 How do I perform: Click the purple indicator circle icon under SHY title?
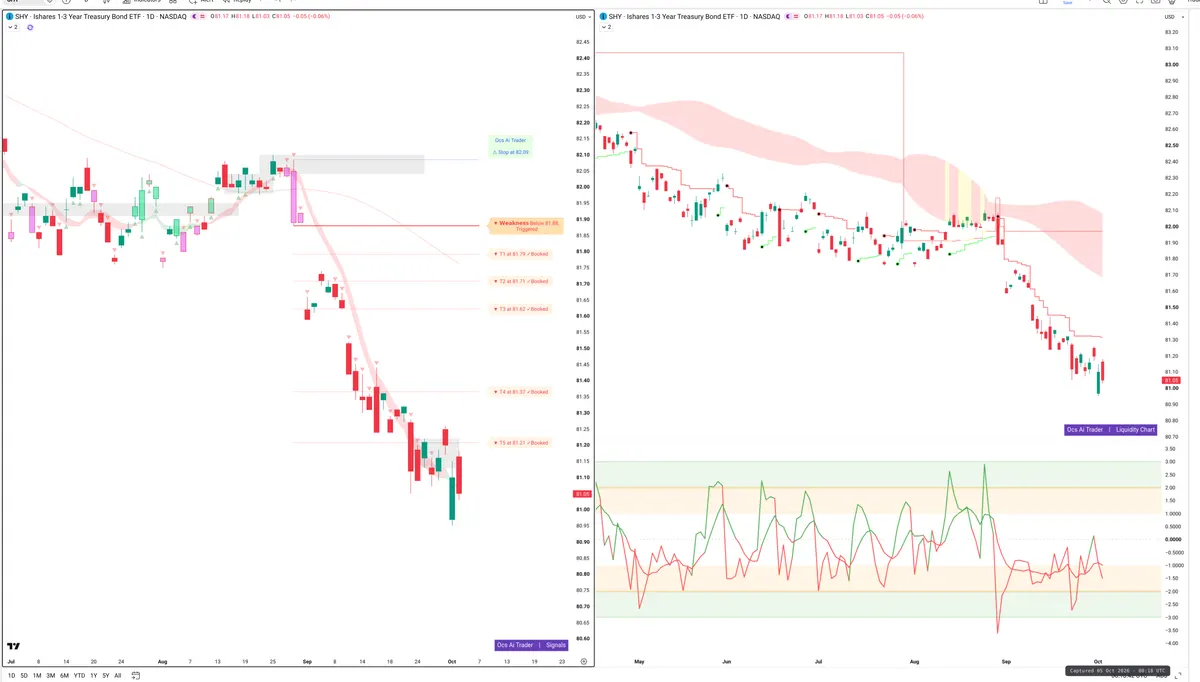29,27
